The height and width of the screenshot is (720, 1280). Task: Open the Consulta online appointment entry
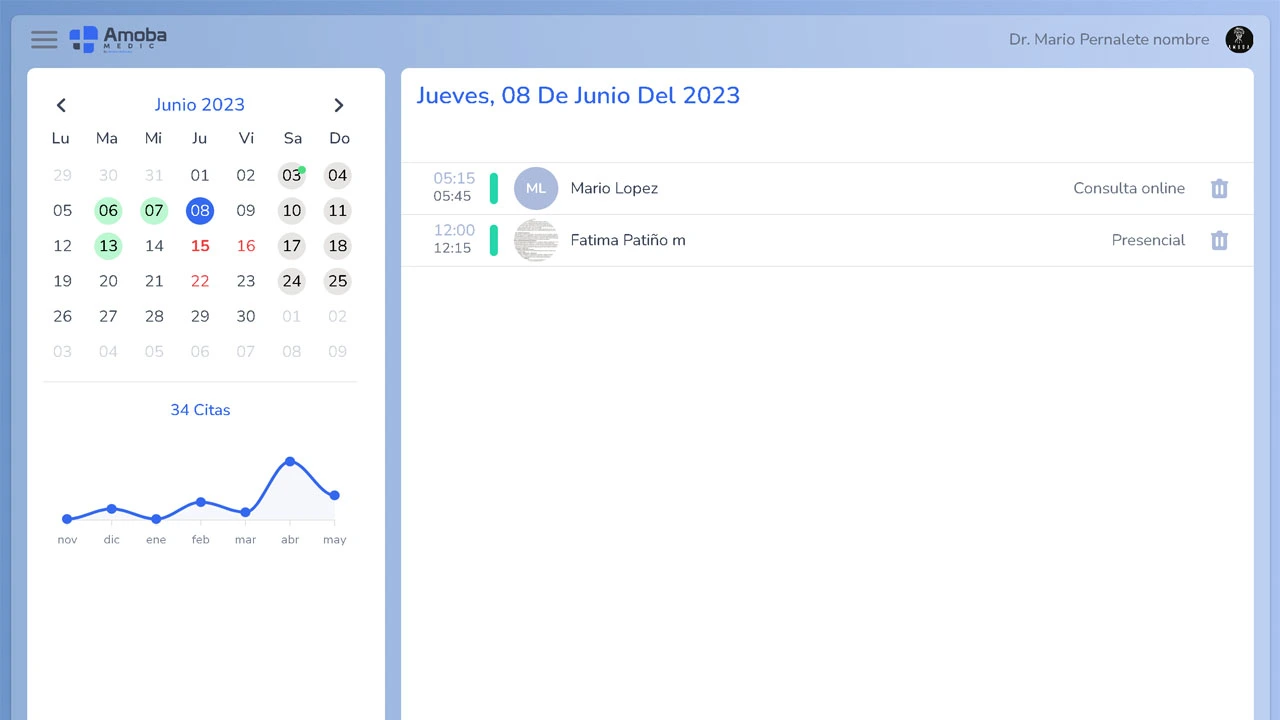1129,188
